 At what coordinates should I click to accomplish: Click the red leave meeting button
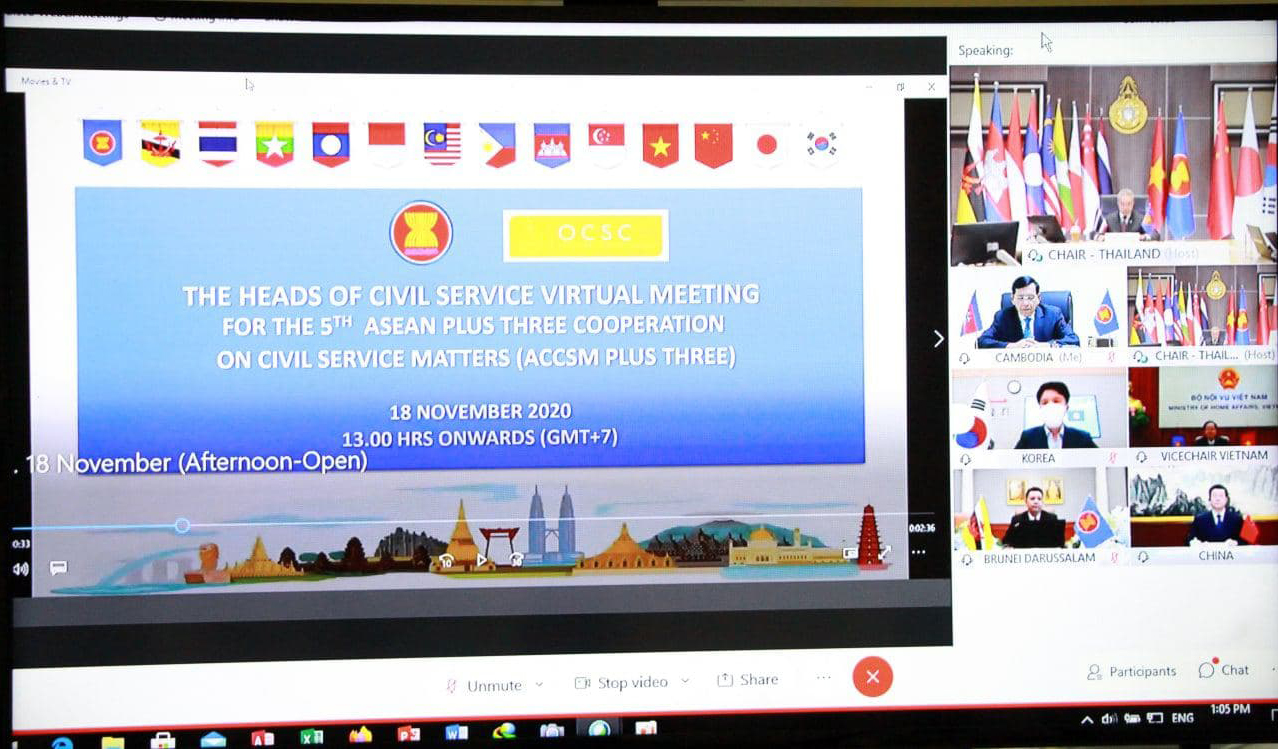coord(872,677)
